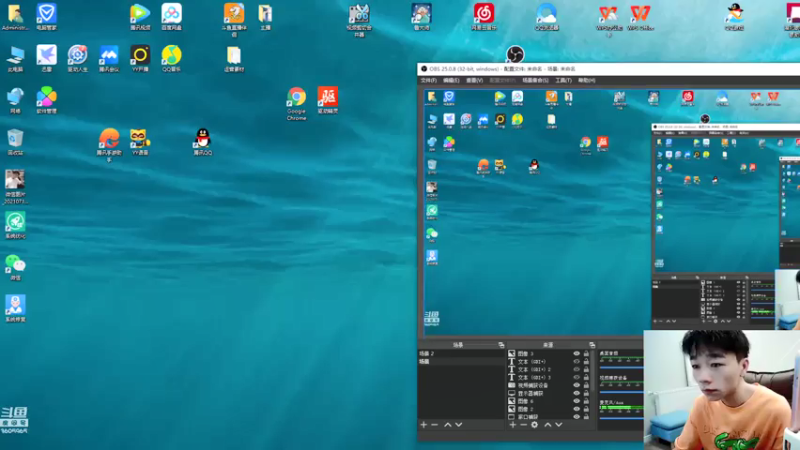This screenshot has width=800, height=450.
Task: Adjust the desktop audio volume slider
Action: tap(621, 367)
